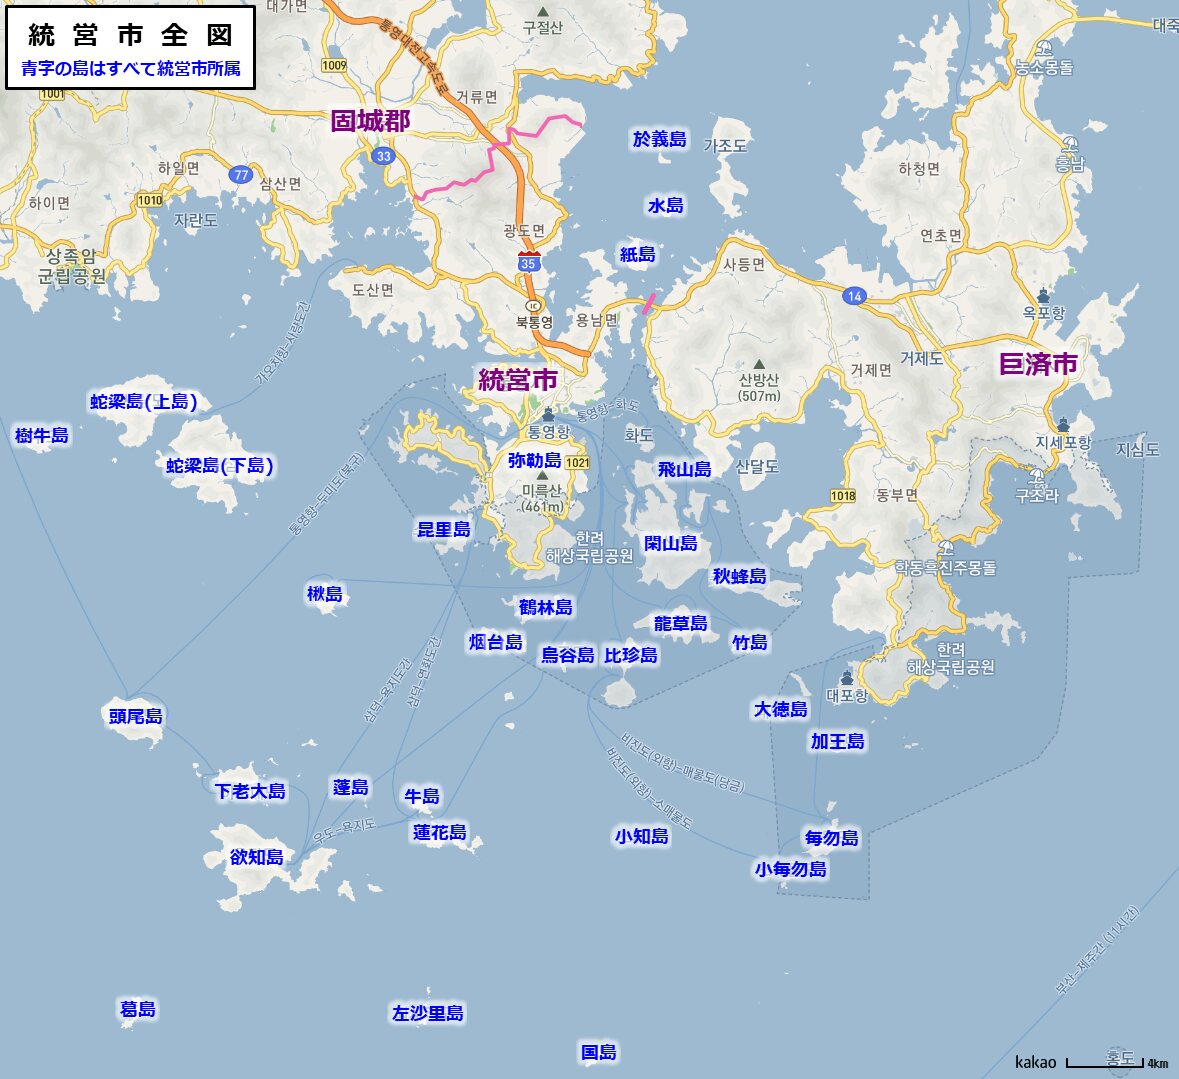This screenshot has width=1179, height=1079.
Task: Select the purple 巨済市 city label
Action: click(1038, 364)
